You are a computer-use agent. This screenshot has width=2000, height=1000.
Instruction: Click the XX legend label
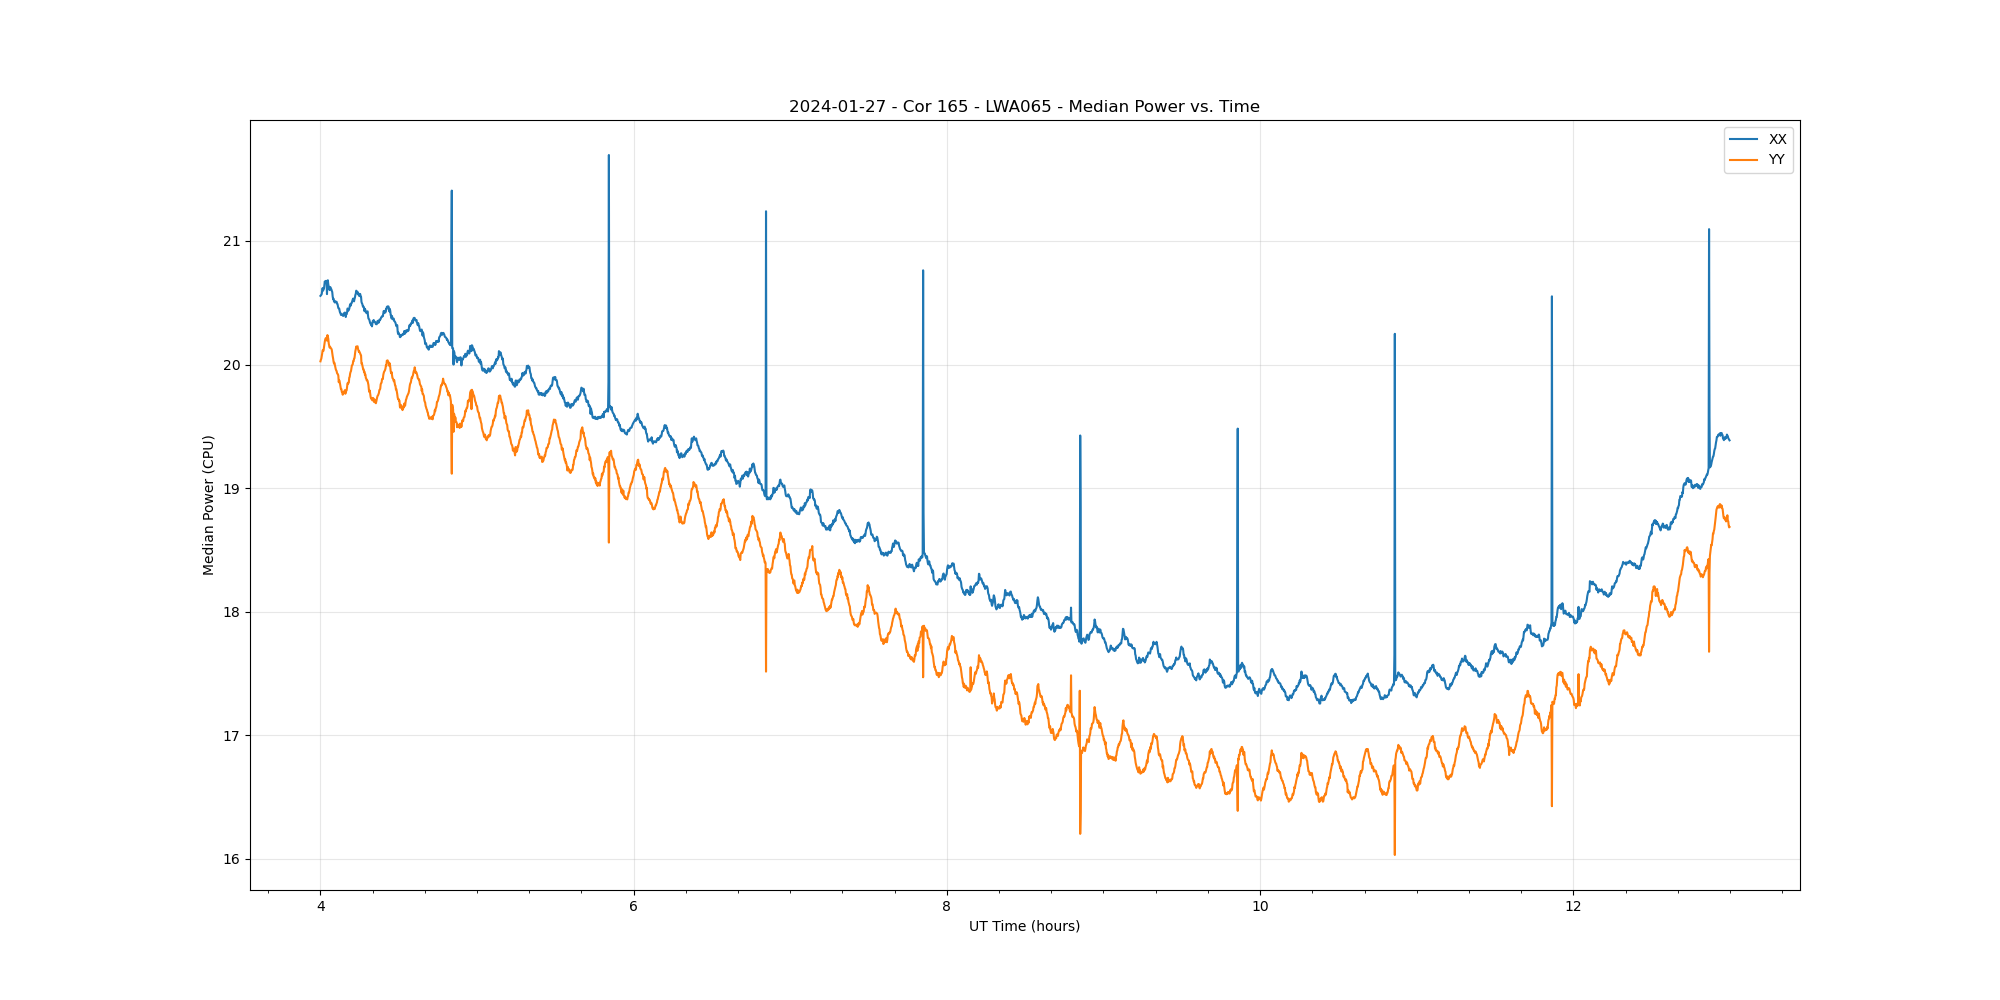pos(1777,140)
